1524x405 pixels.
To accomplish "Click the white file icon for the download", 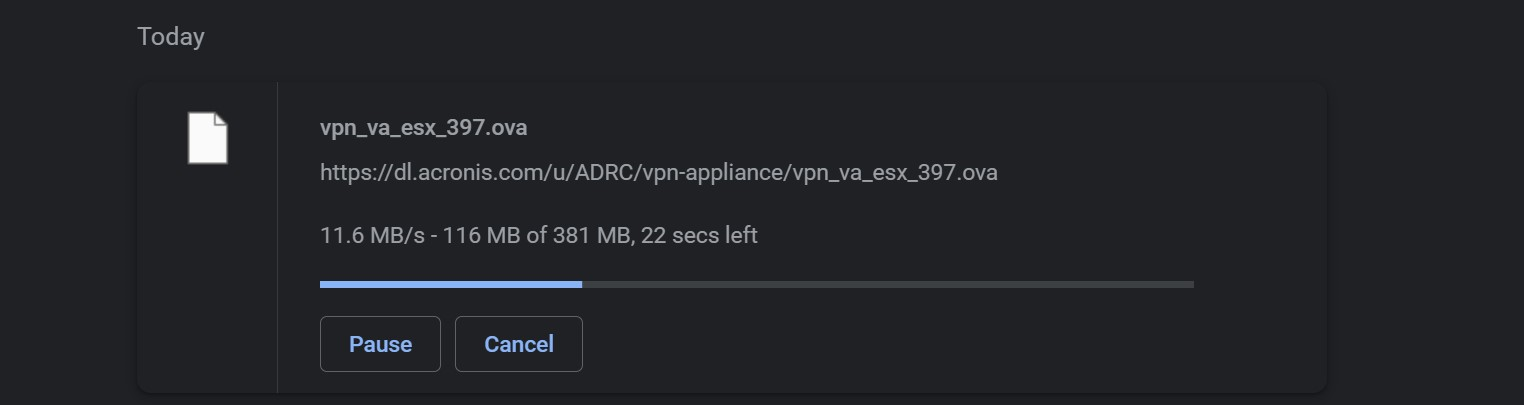I will [208, 138].
